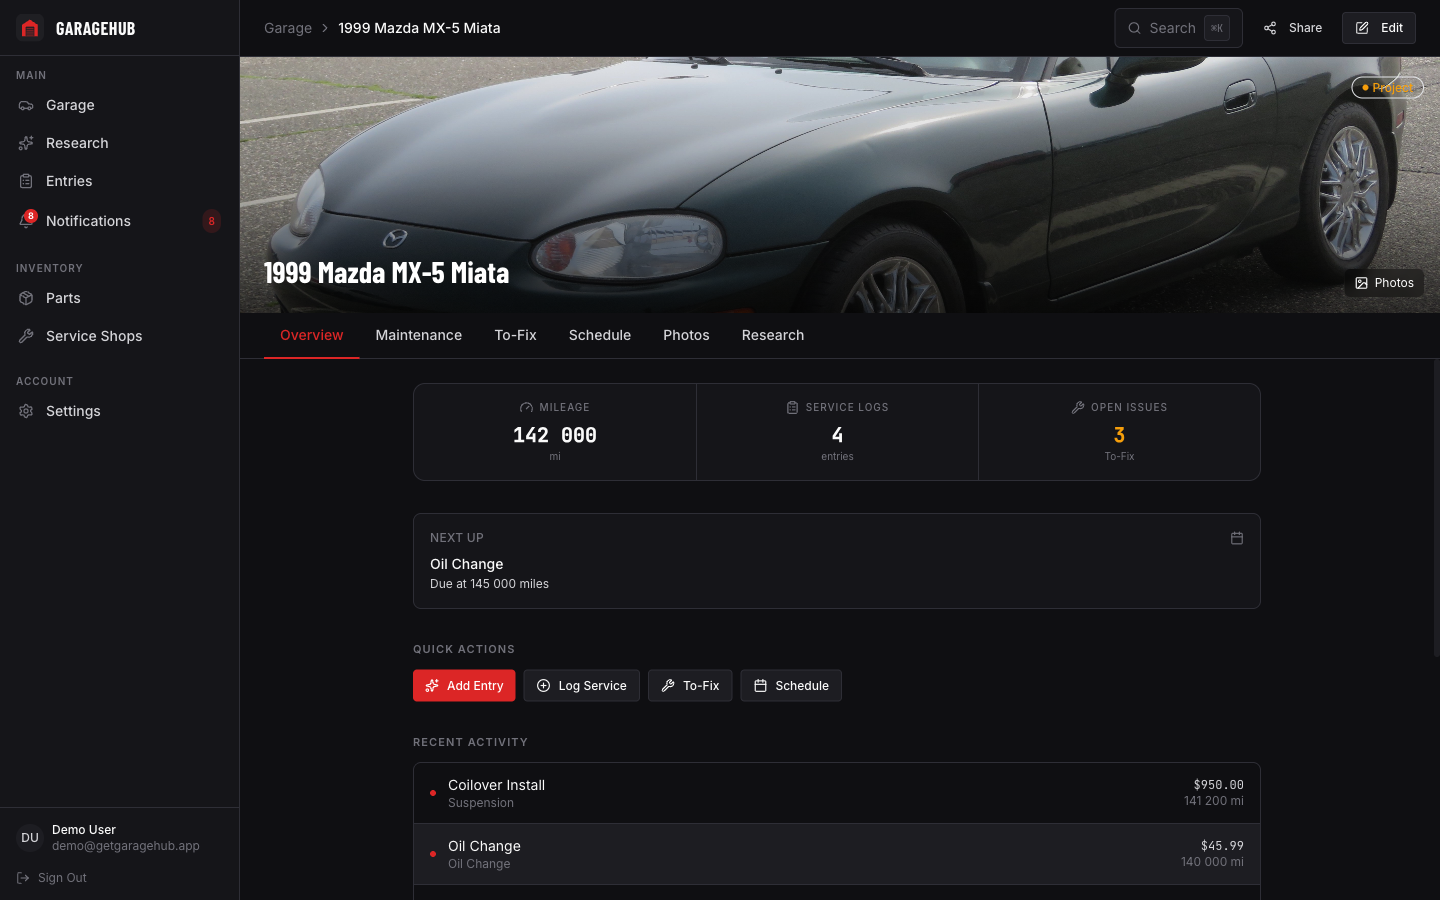Click the Edit pencil icon

click(1362, 28)
